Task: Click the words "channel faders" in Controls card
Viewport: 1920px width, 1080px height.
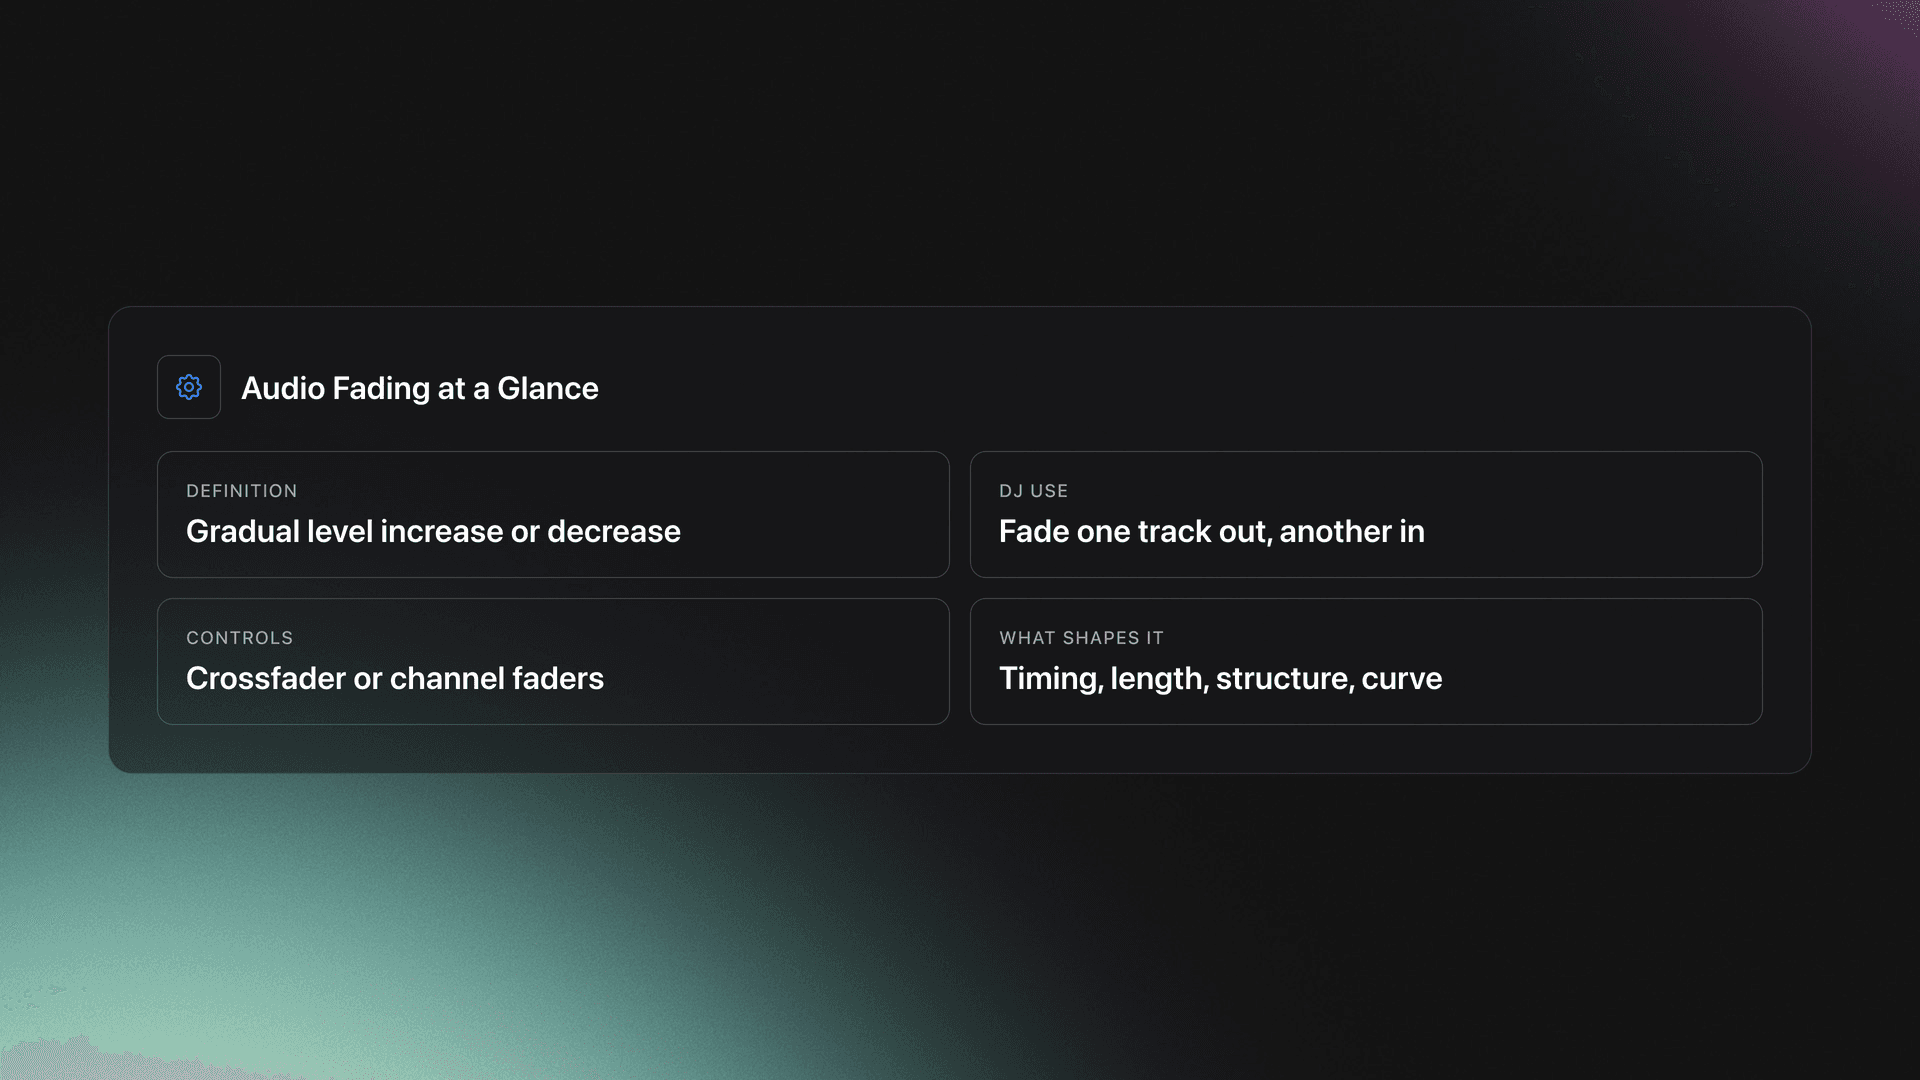Action: pyautogui.click(x=496, y=678)
